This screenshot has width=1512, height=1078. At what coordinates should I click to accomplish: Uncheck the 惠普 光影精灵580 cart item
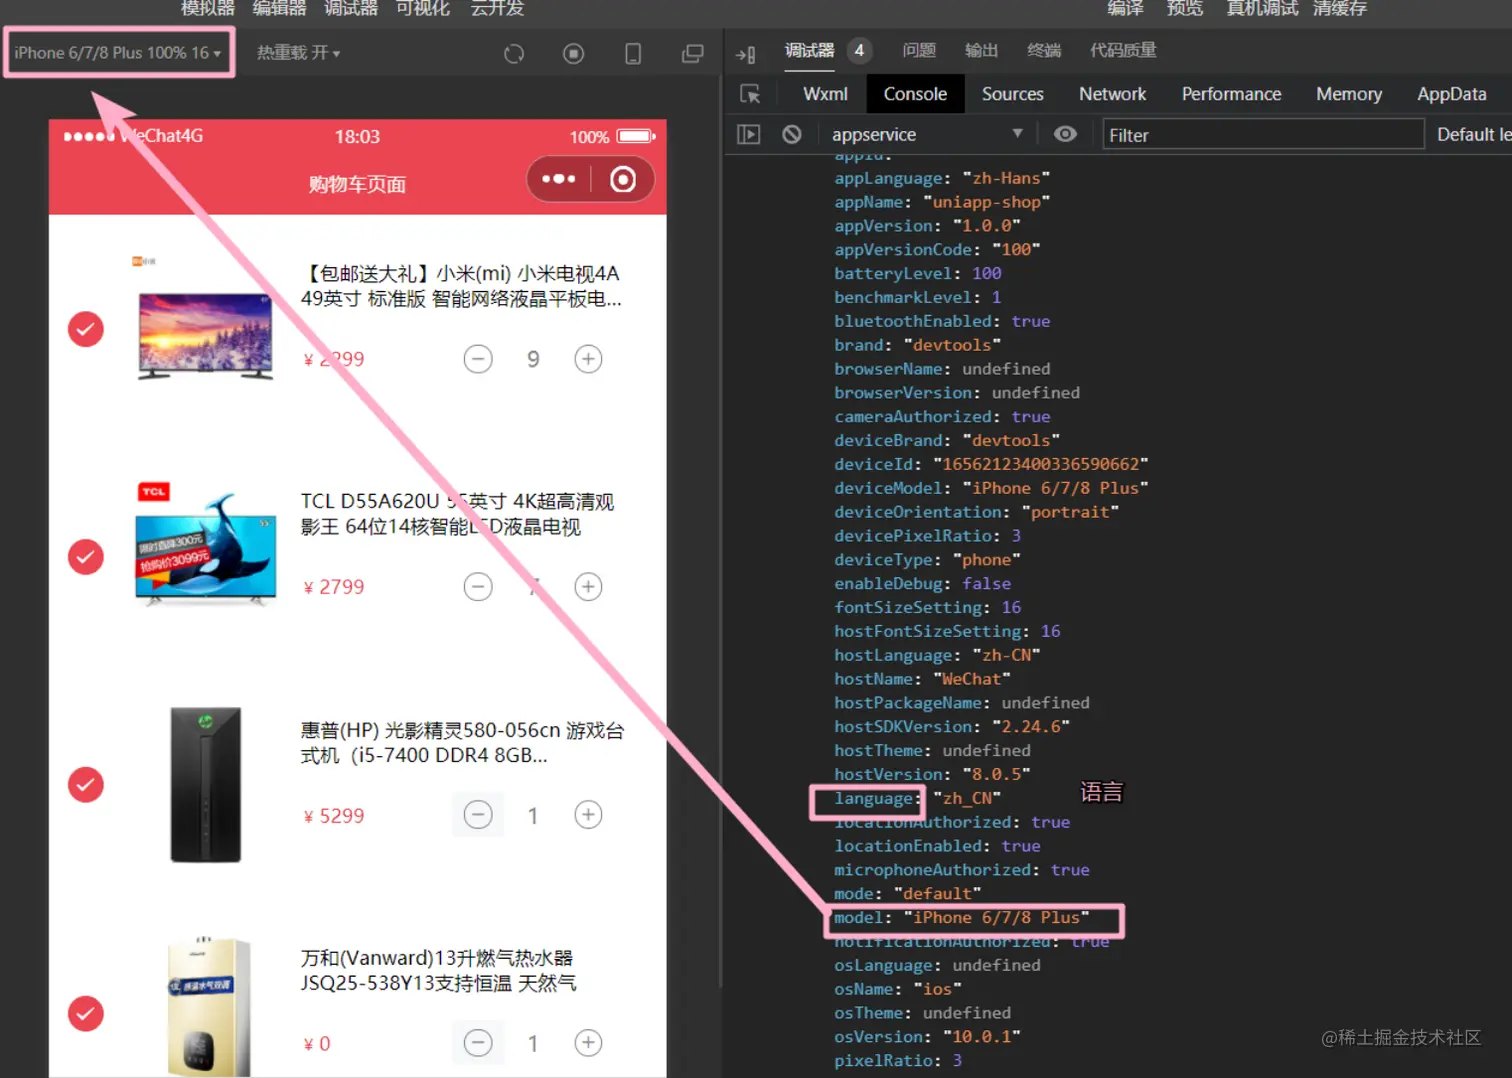pyautogui.click(x=86, y=785)
